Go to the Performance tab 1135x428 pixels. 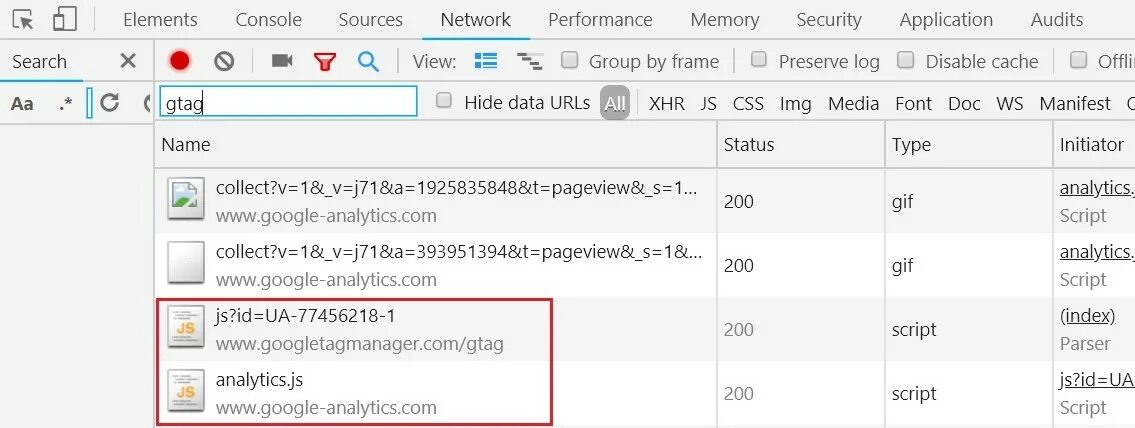coord(600,20)
